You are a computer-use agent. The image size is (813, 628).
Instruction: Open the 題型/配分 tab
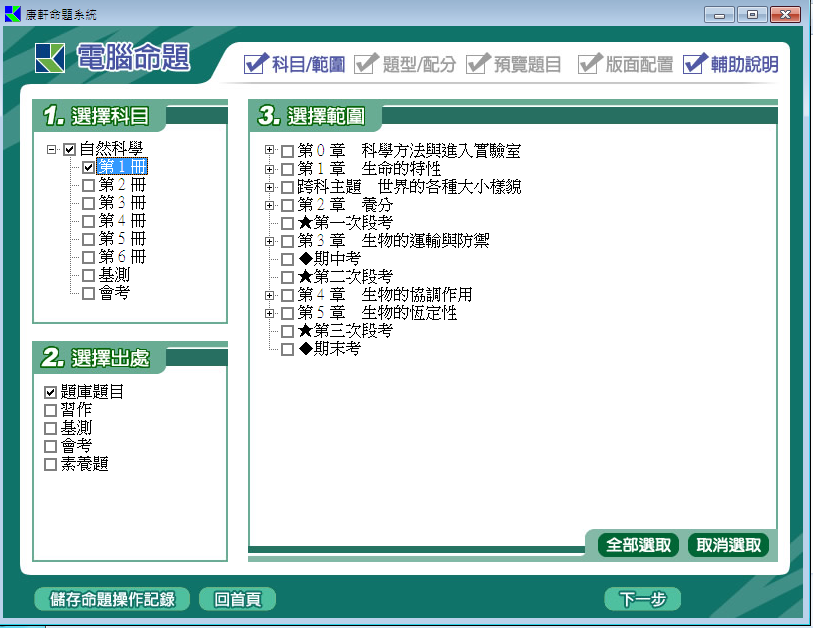(x=405, y=64)
